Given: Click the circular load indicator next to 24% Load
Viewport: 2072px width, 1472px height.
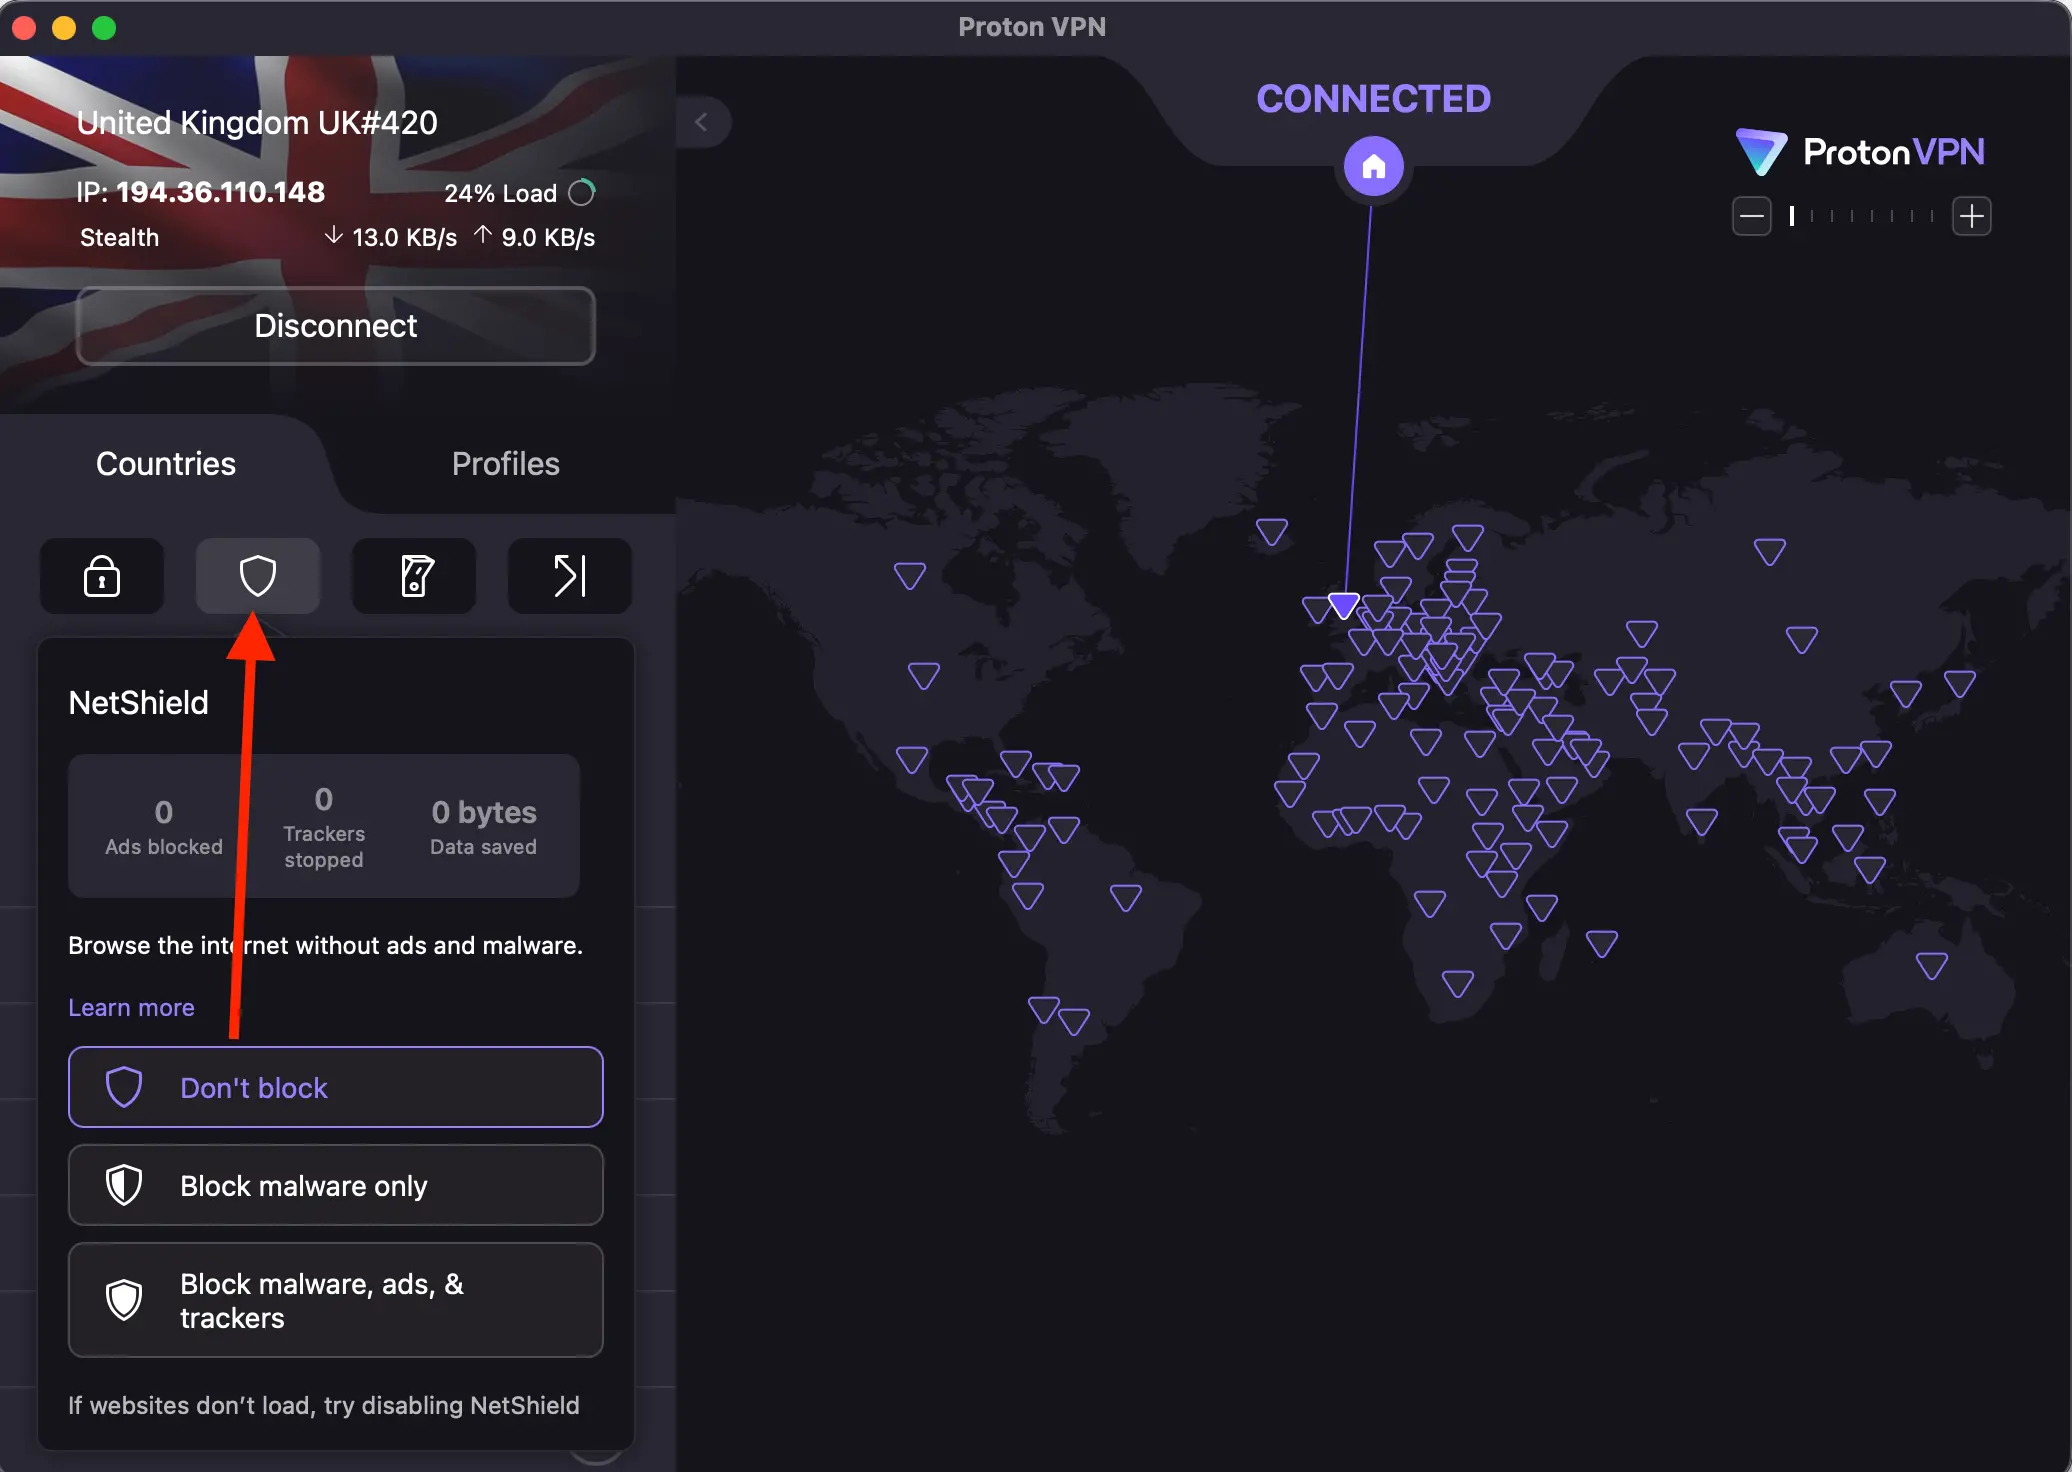Looking at the screenshot, I should tap(582, 191).
